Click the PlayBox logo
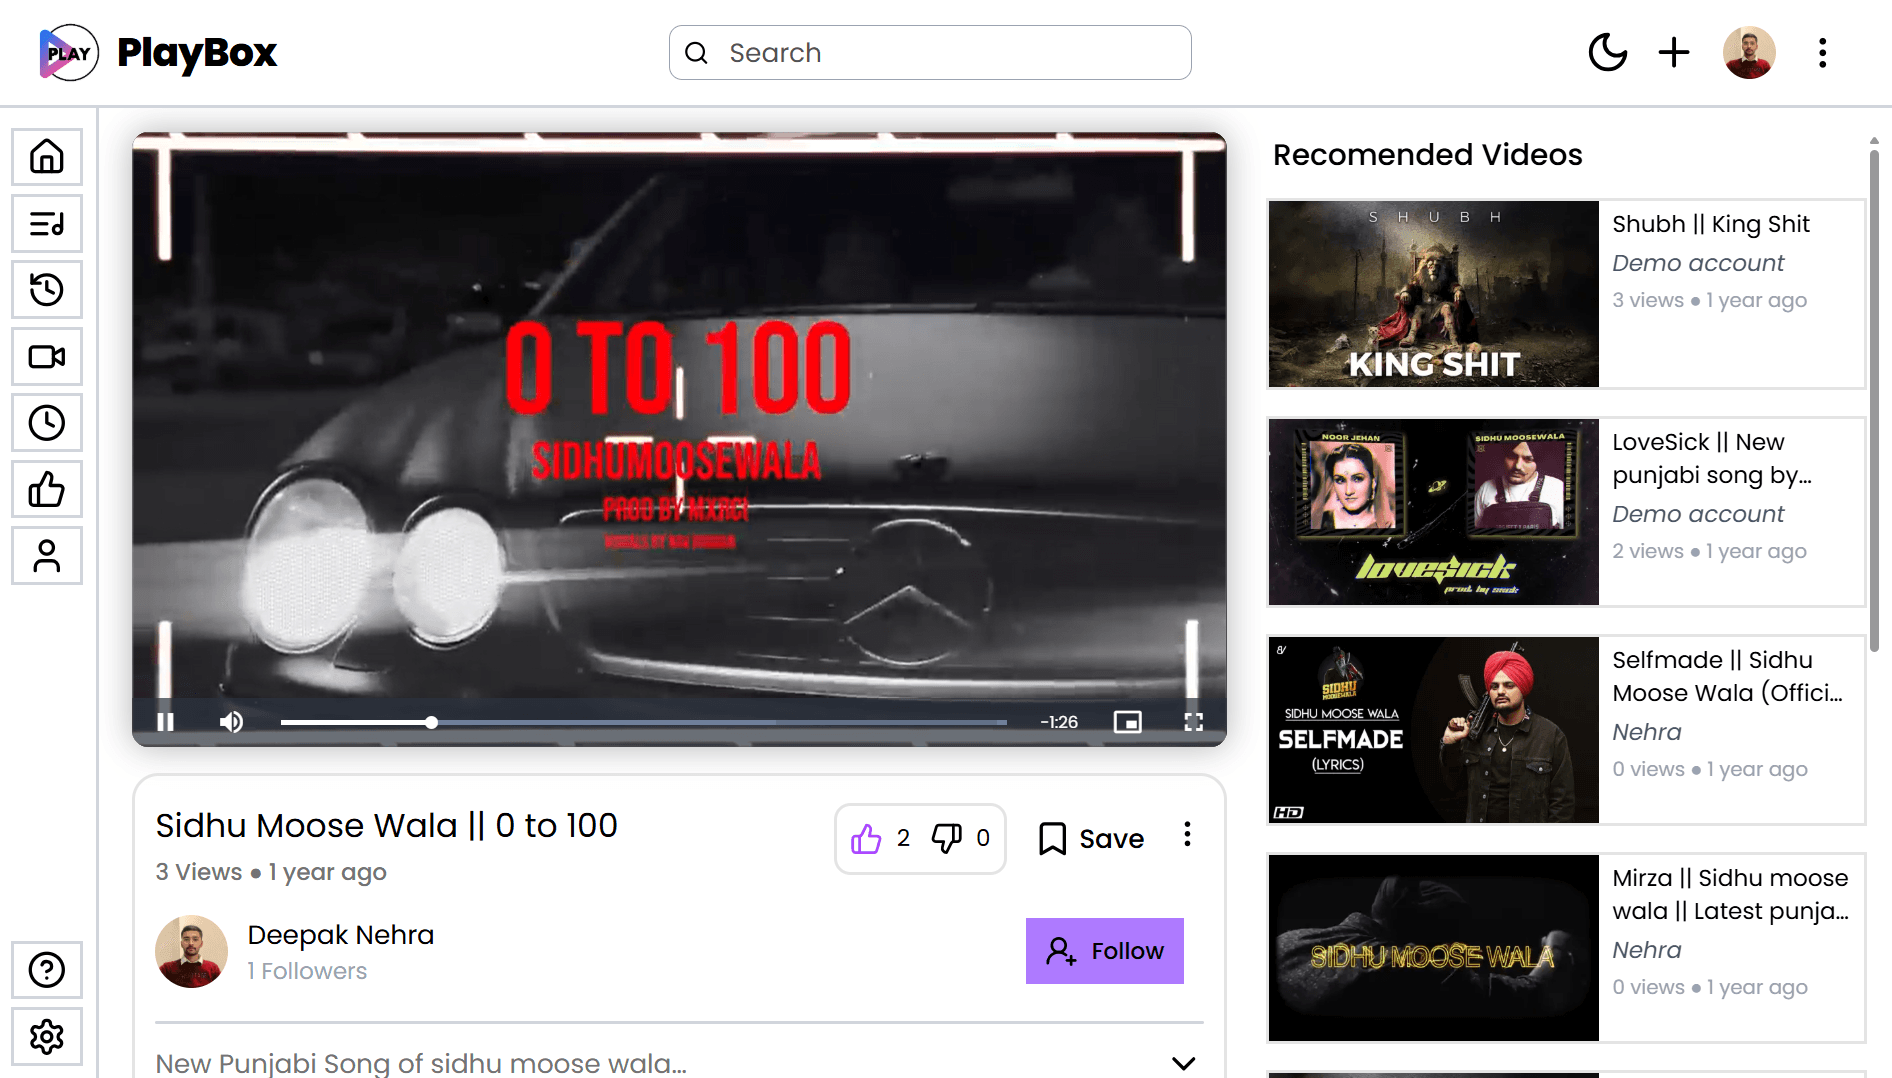The width and height of the screenshot is (1892, 1078). (158, 53)
